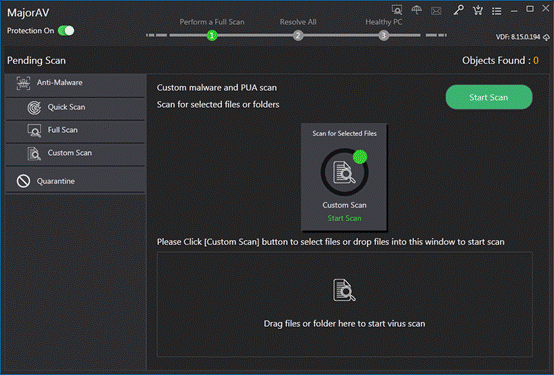The height and width of the screenshot is (375, 554).
Task: Open the shopping cart purchase icon
Action: point(478,10)
